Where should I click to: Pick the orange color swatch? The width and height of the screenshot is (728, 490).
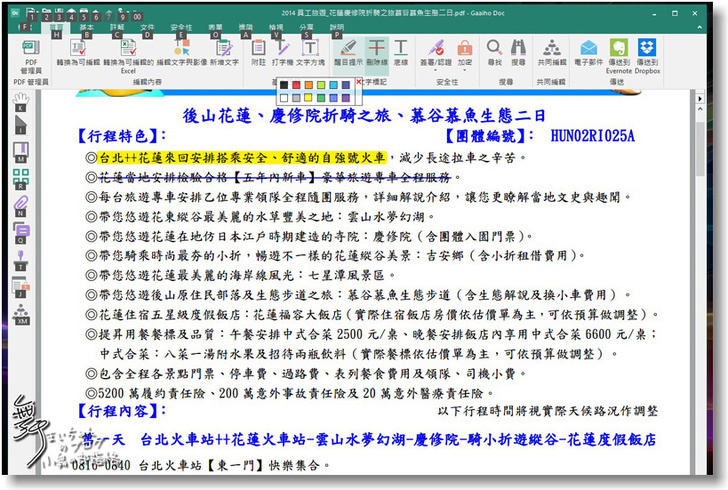pos(309,85)
